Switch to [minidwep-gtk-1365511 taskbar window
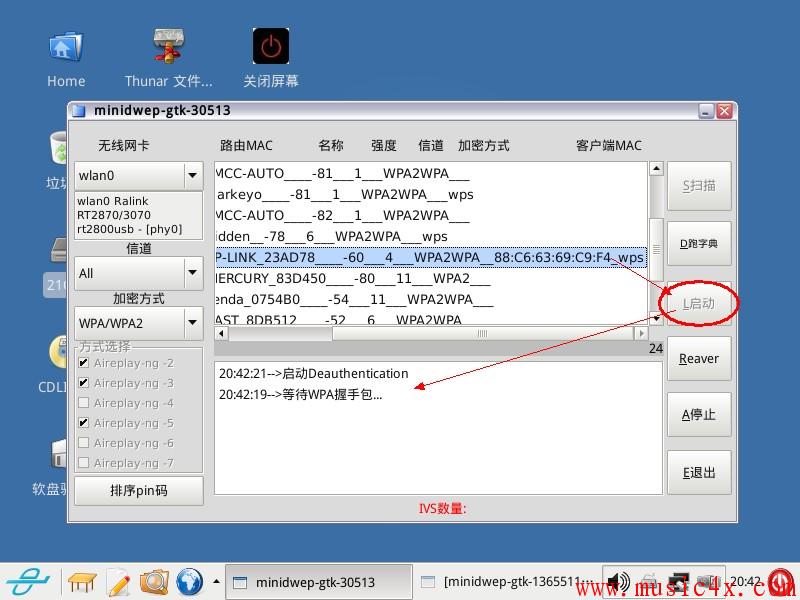The width and height of the screenshot is (800, 600). (508, 582)
